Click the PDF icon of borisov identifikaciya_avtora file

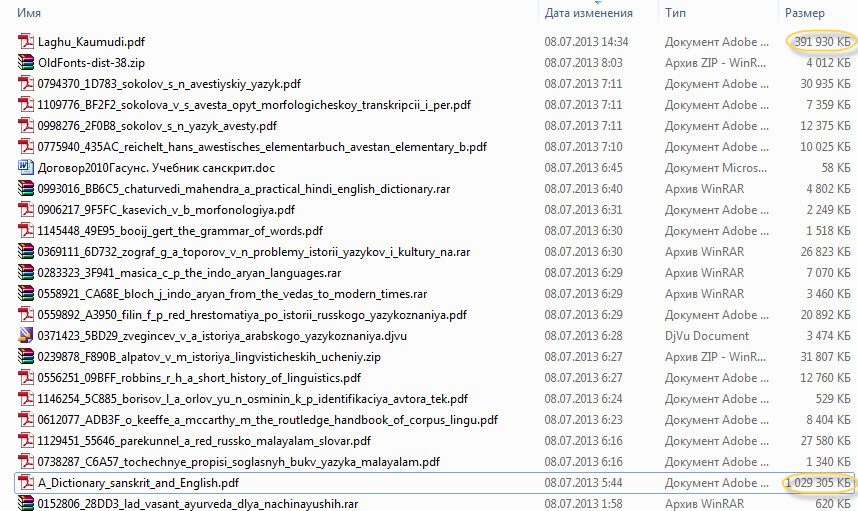tap(26, 399)
